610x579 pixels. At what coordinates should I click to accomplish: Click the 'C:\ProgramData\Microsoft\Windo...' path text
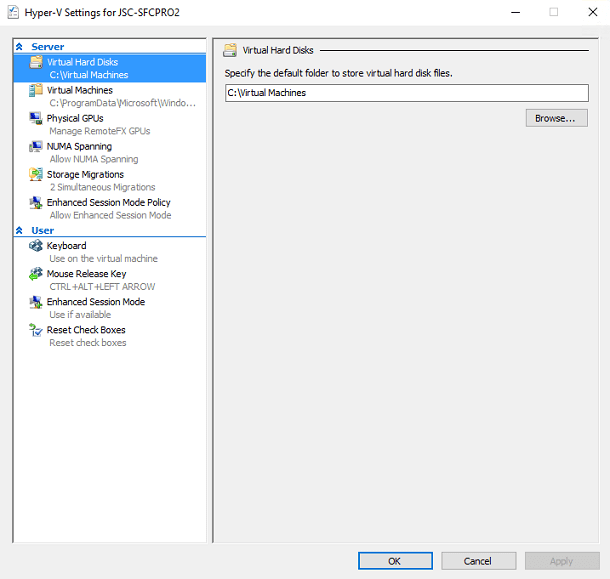coord(123,103)
